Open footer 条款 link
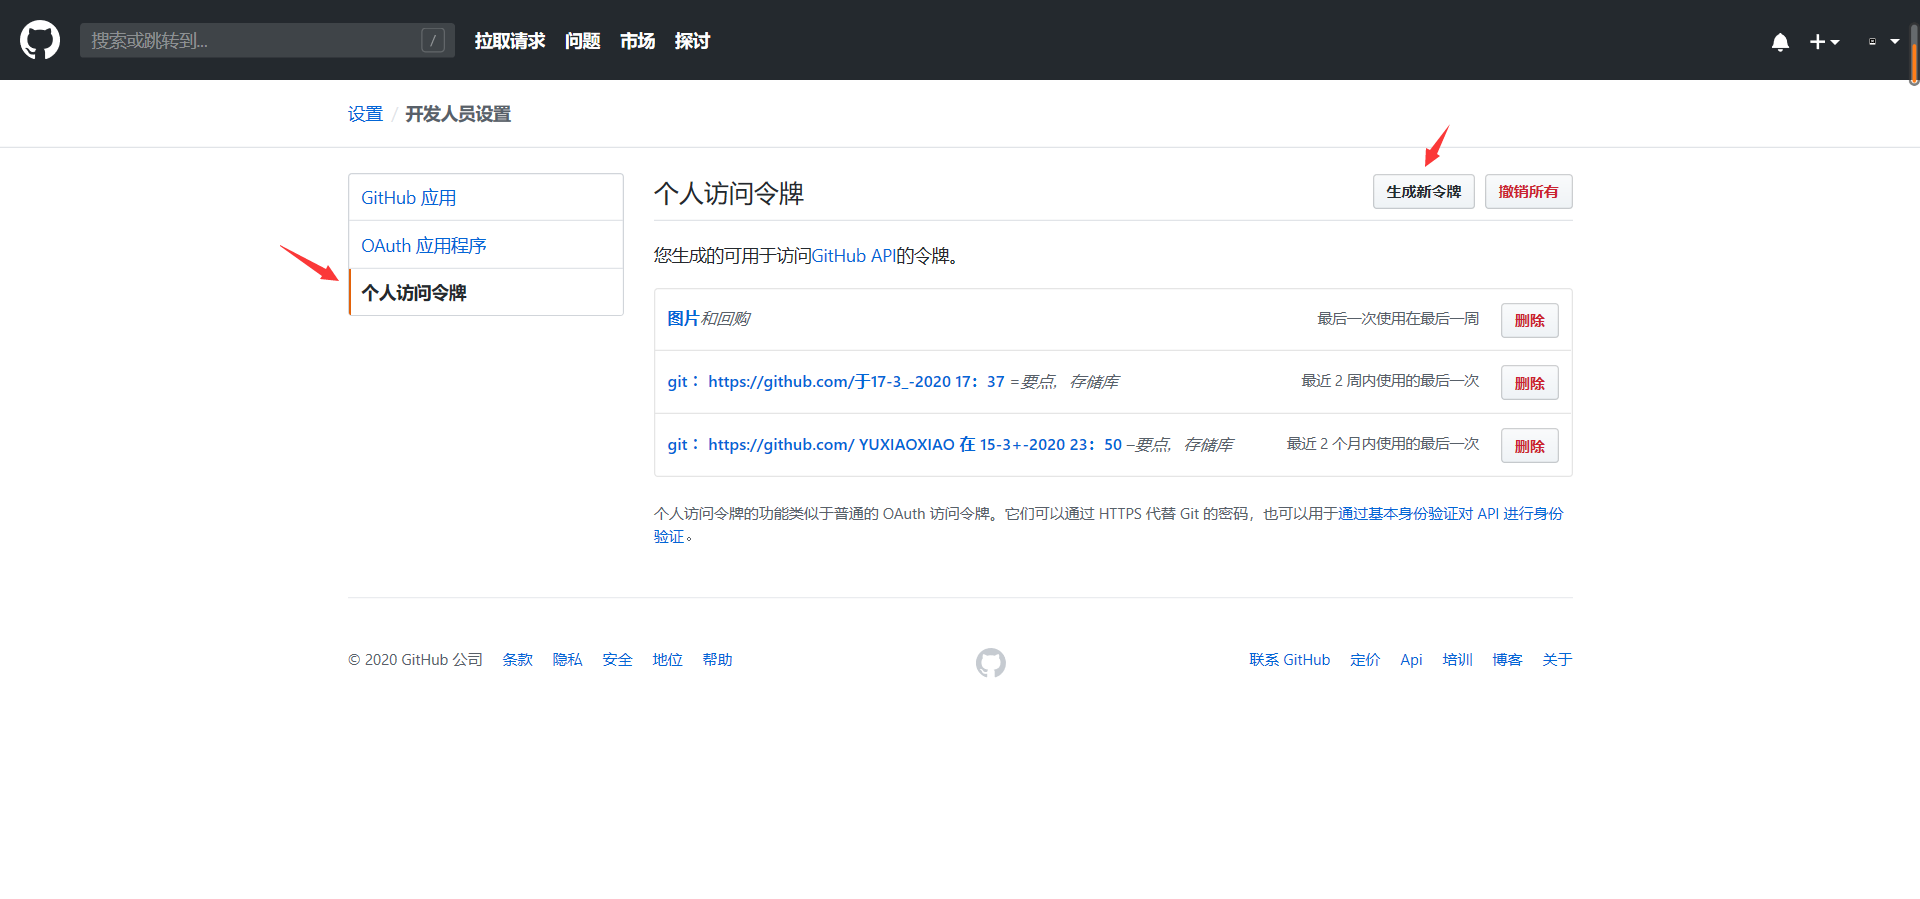This screenshot has height=899, width=1920. [517, 660]
